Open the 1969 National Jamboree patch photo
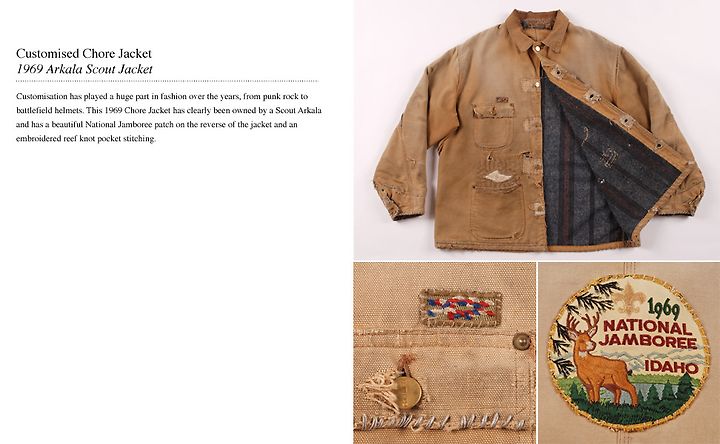 coord(629,353)
